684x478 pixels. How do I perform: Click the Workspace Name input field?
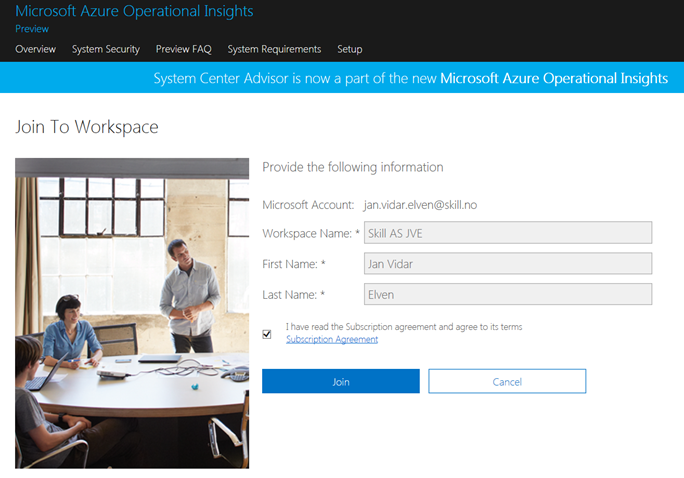508,233
